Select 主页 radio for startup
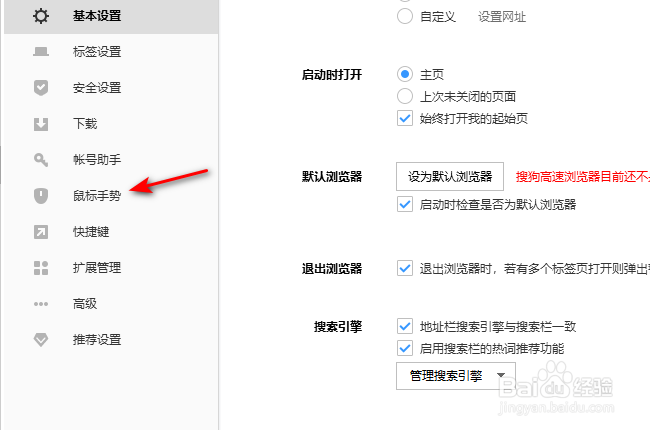 tap(405, 74)
